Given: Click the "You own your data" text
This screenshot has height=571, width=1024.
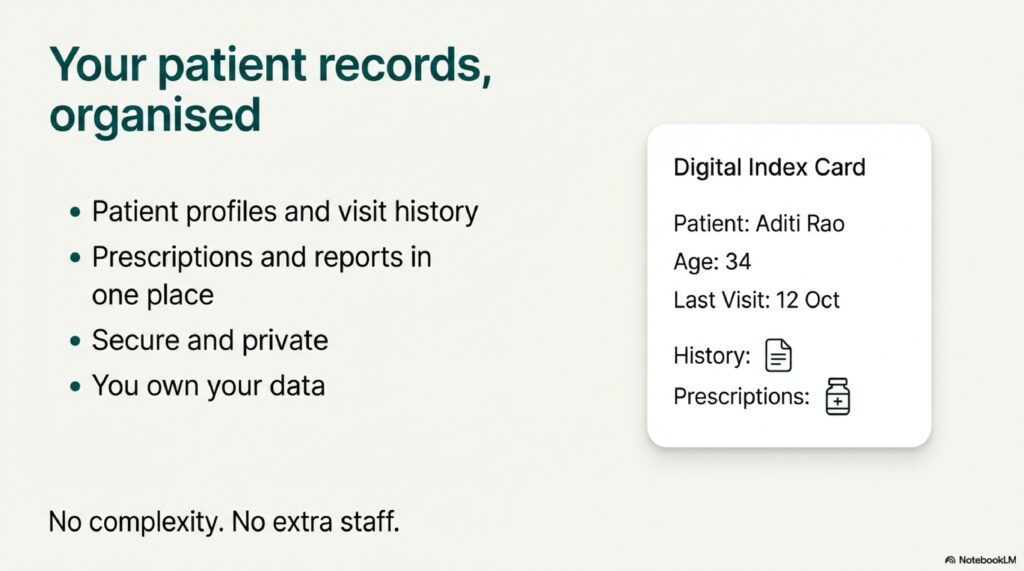Looking at the screenshot, I should pyautogui.click(x=208, y=385).
